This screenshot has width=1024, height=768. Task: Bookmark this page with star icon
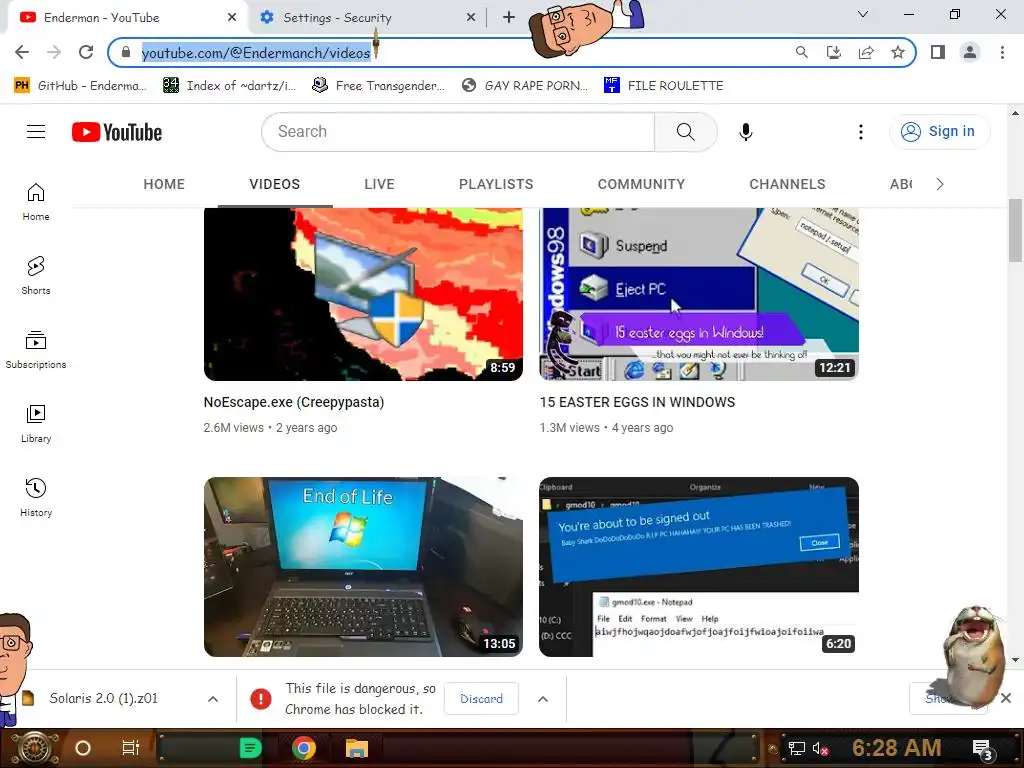[x=898, y=52]
